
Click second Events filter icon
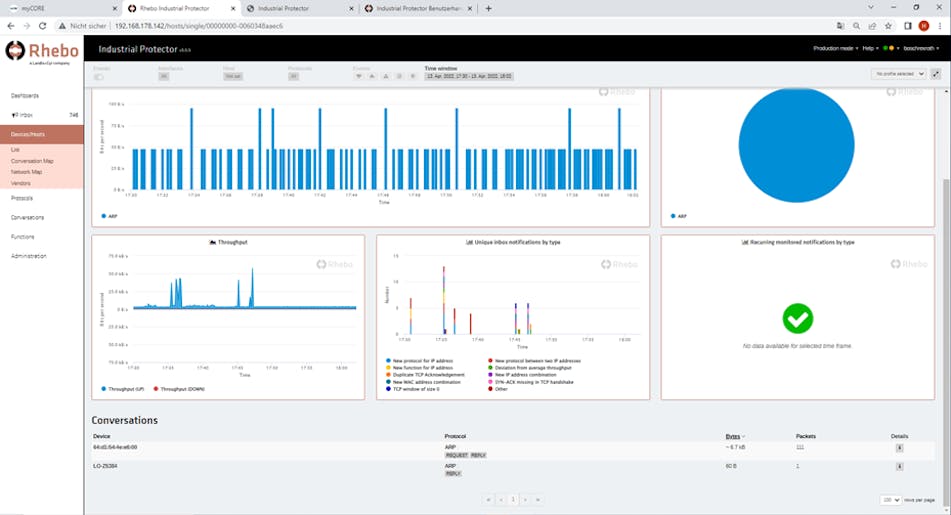[372, 76]
